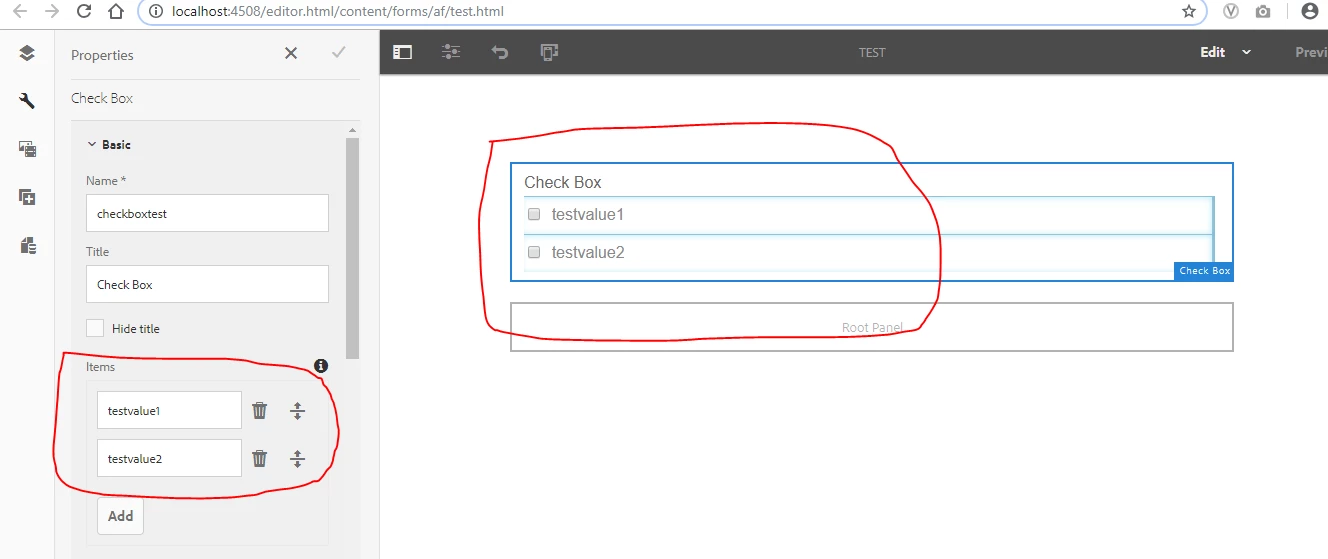Select the Check Box component label tag

click(1204, 271)
